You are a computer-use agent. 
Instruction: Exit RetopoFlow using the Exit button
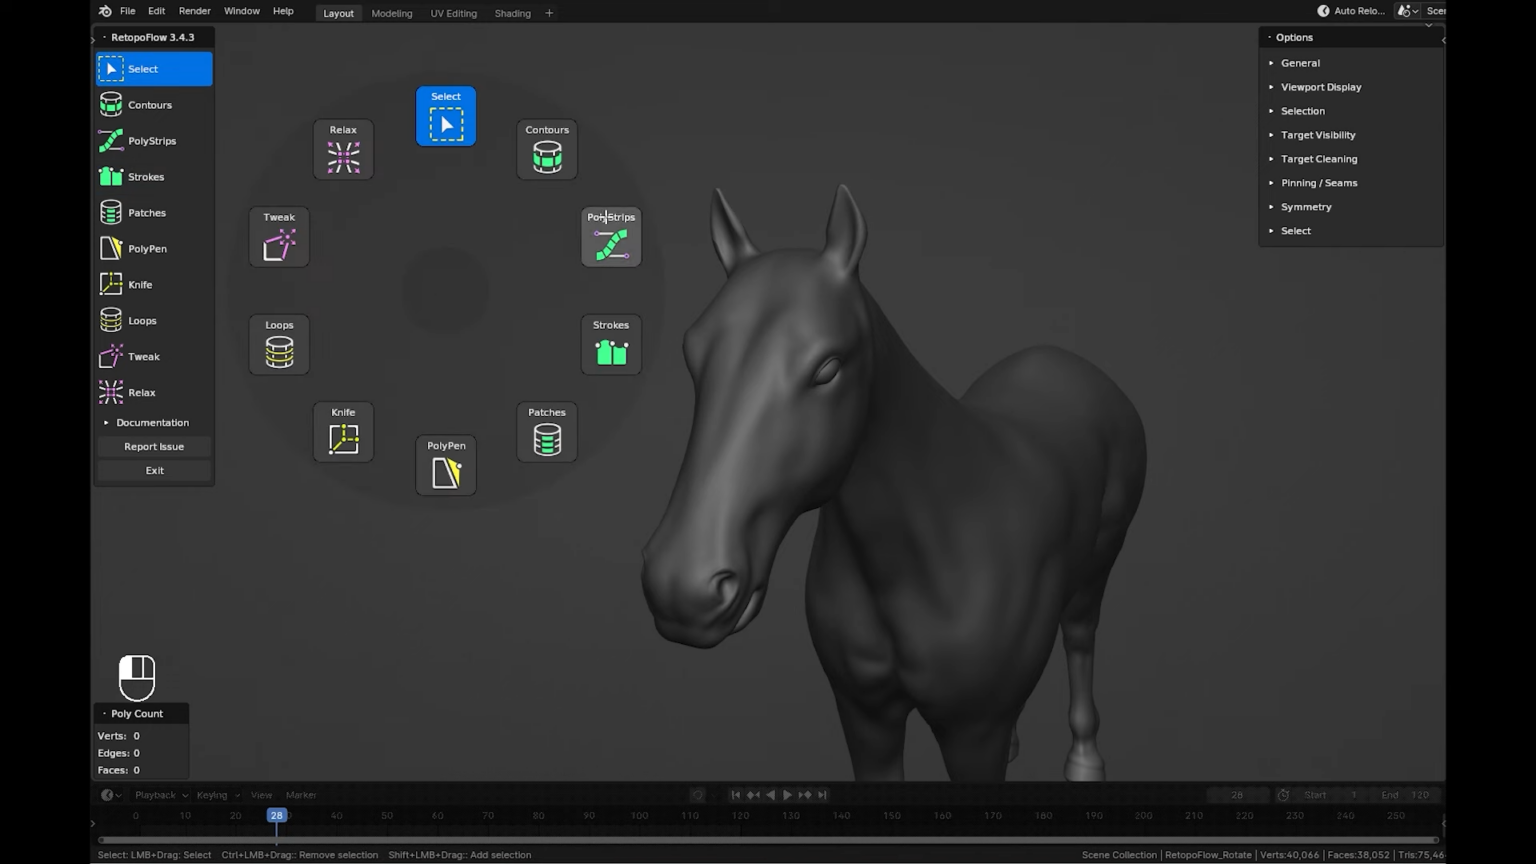(153, 470)
